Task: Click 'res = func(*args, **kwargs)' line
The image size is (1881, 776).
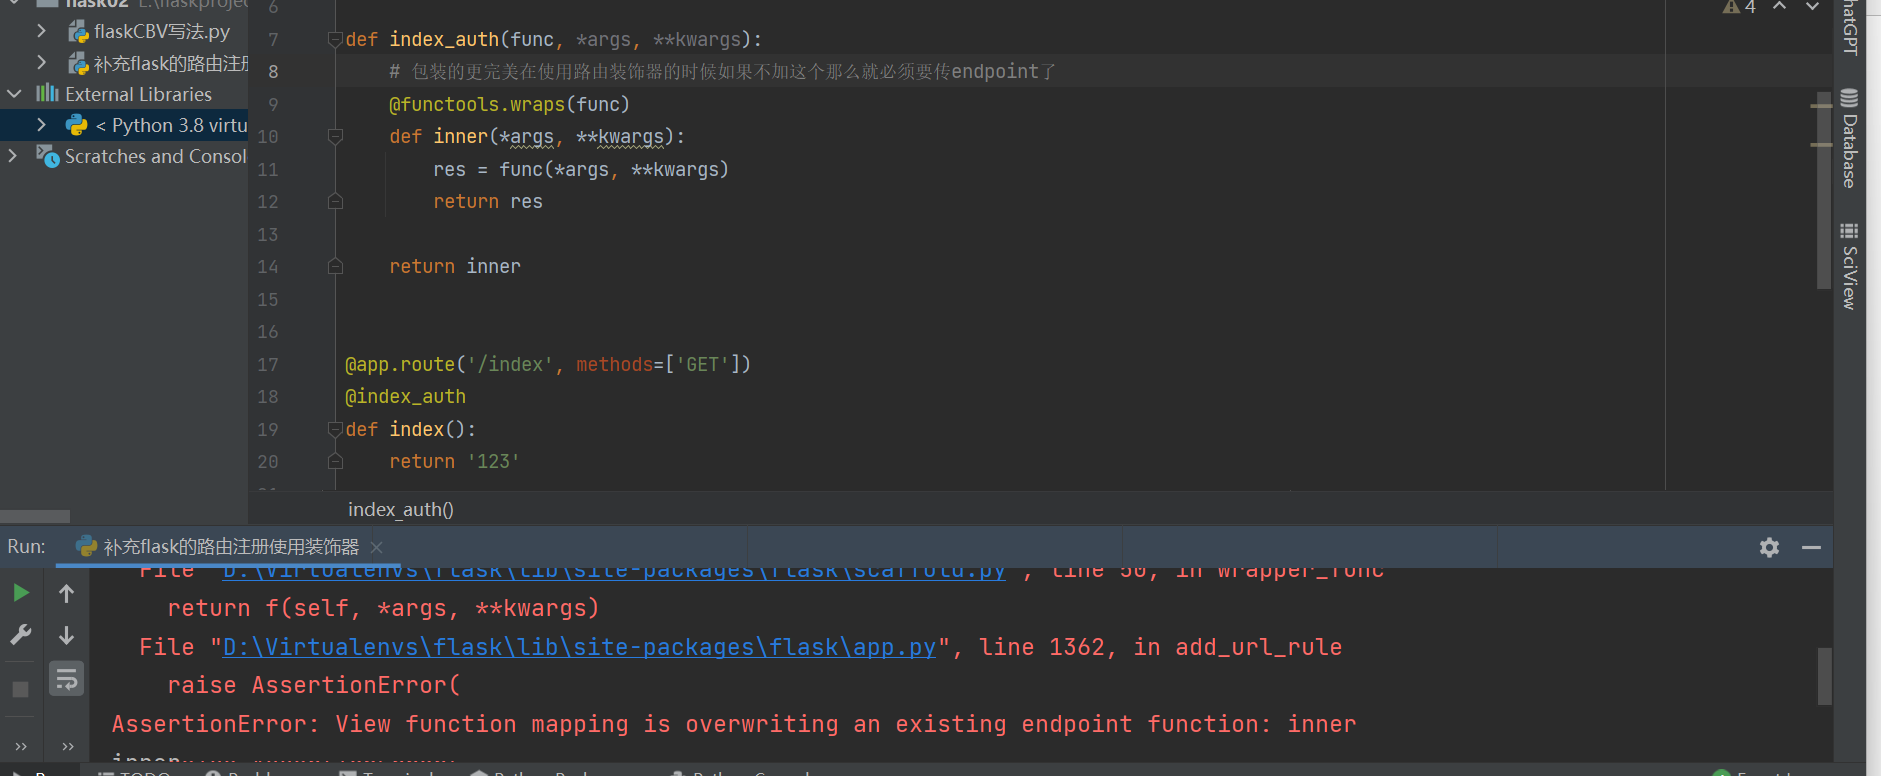Action: (581, 169)
